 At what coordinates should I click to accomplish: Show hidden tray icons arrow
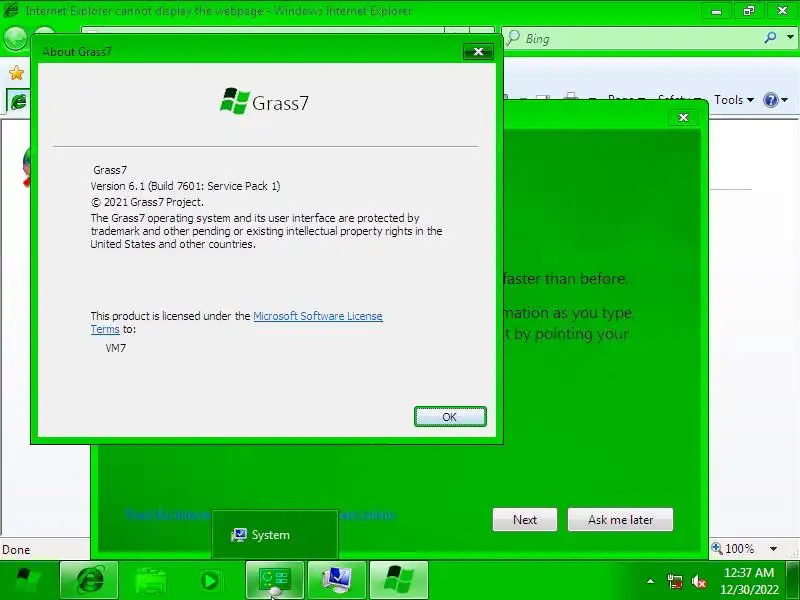click(x=651, y=581)
